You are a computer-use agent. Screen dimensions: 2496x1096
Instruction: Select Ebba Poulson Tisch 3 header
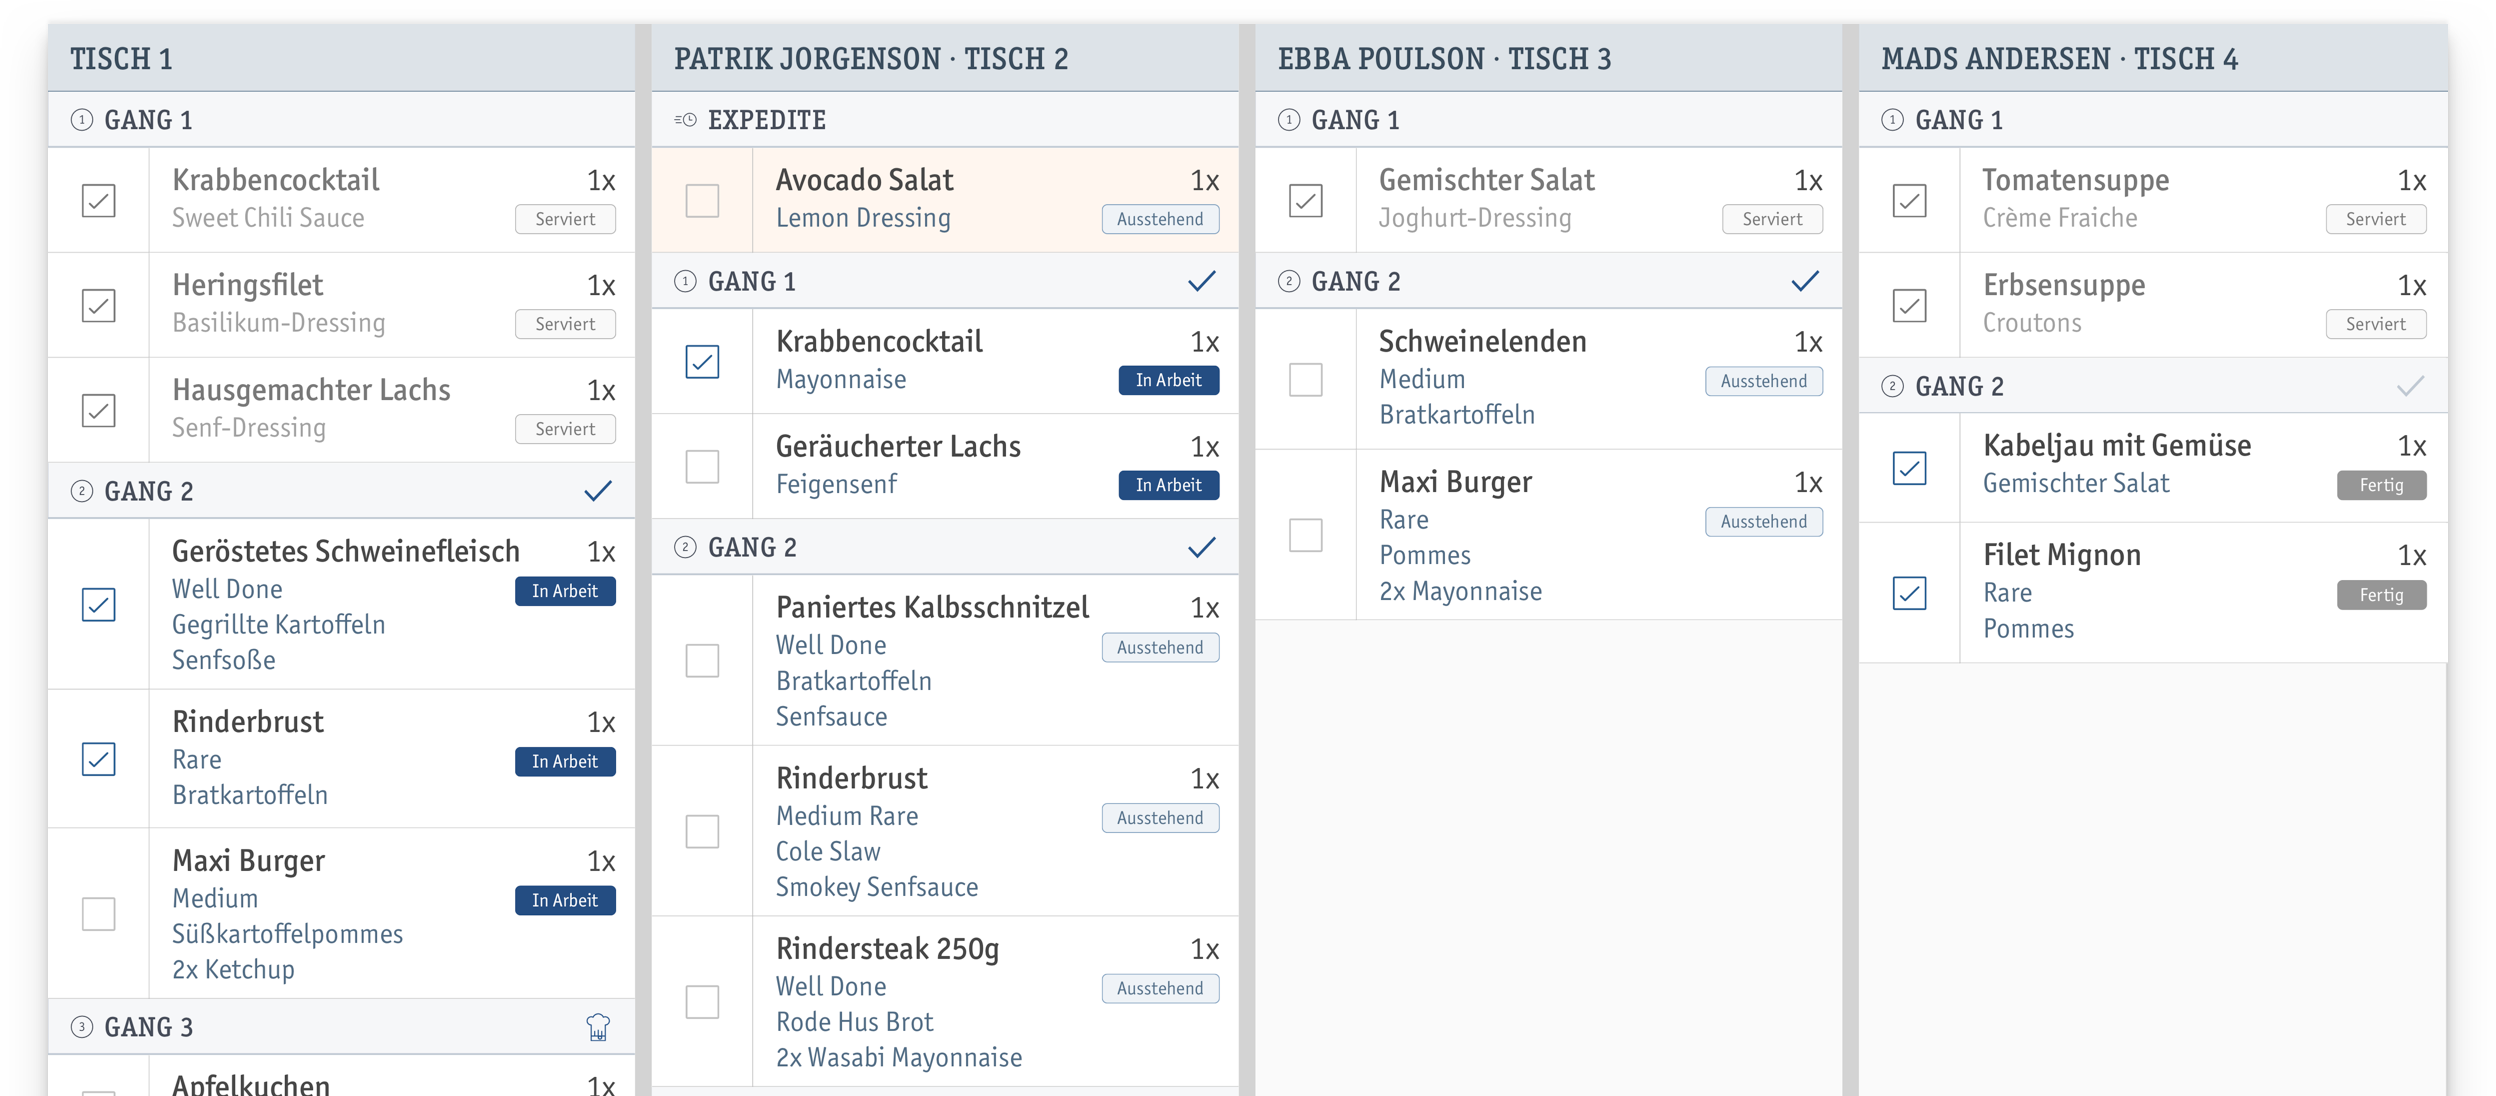coord(1444,59)
